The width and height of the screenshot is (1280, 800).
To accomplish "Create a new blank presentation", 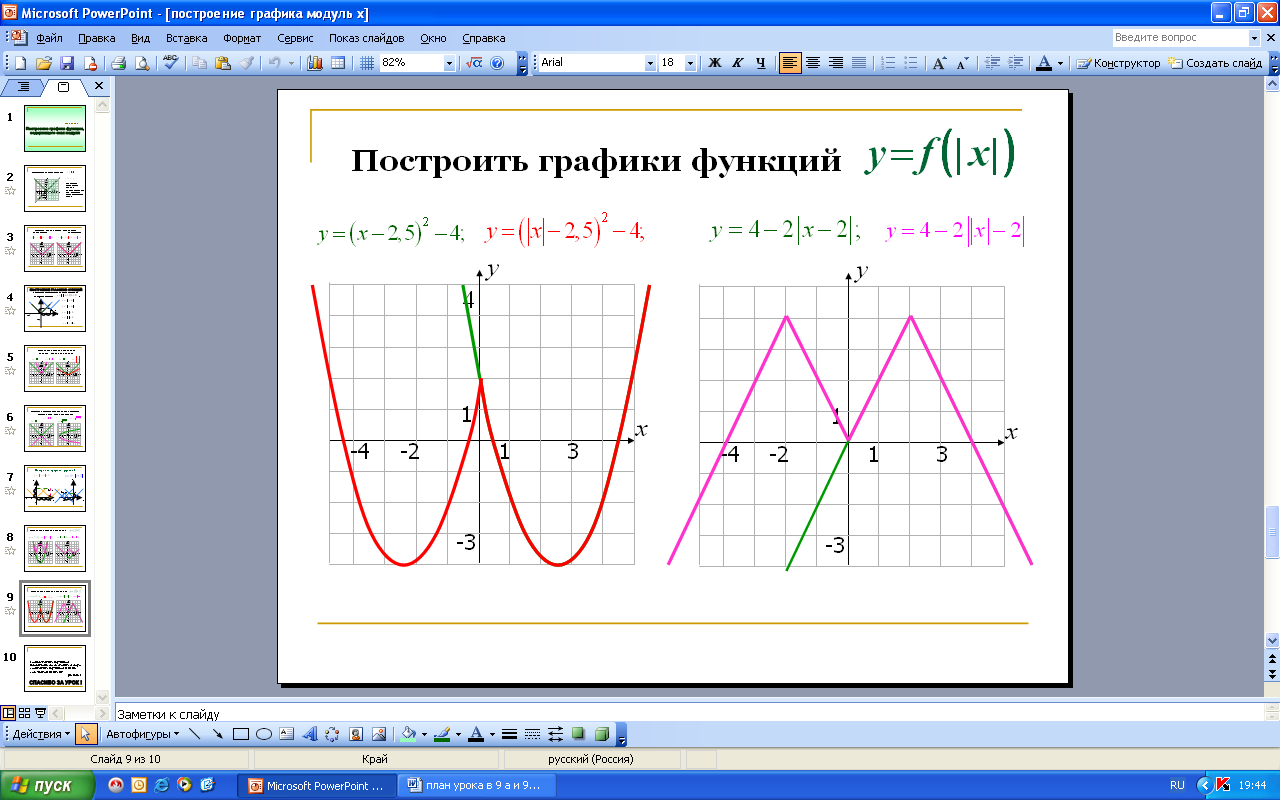I will [20, 63].
